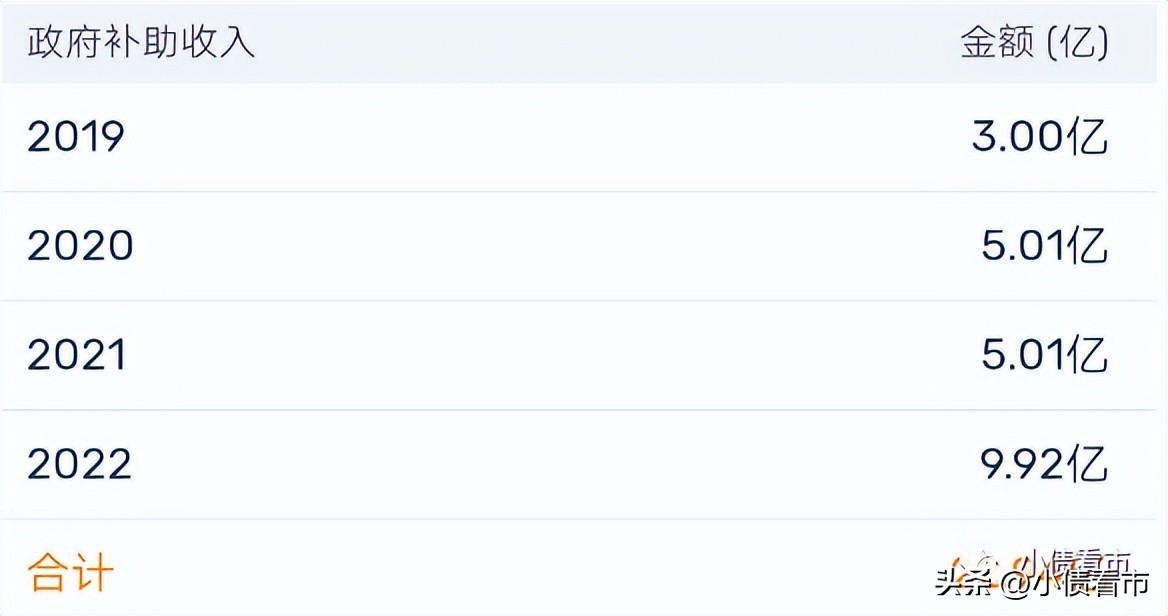The height and width of the screenshot is (616, 1168).
Task: Click the 金额 column header text
Action: point(996,43)
